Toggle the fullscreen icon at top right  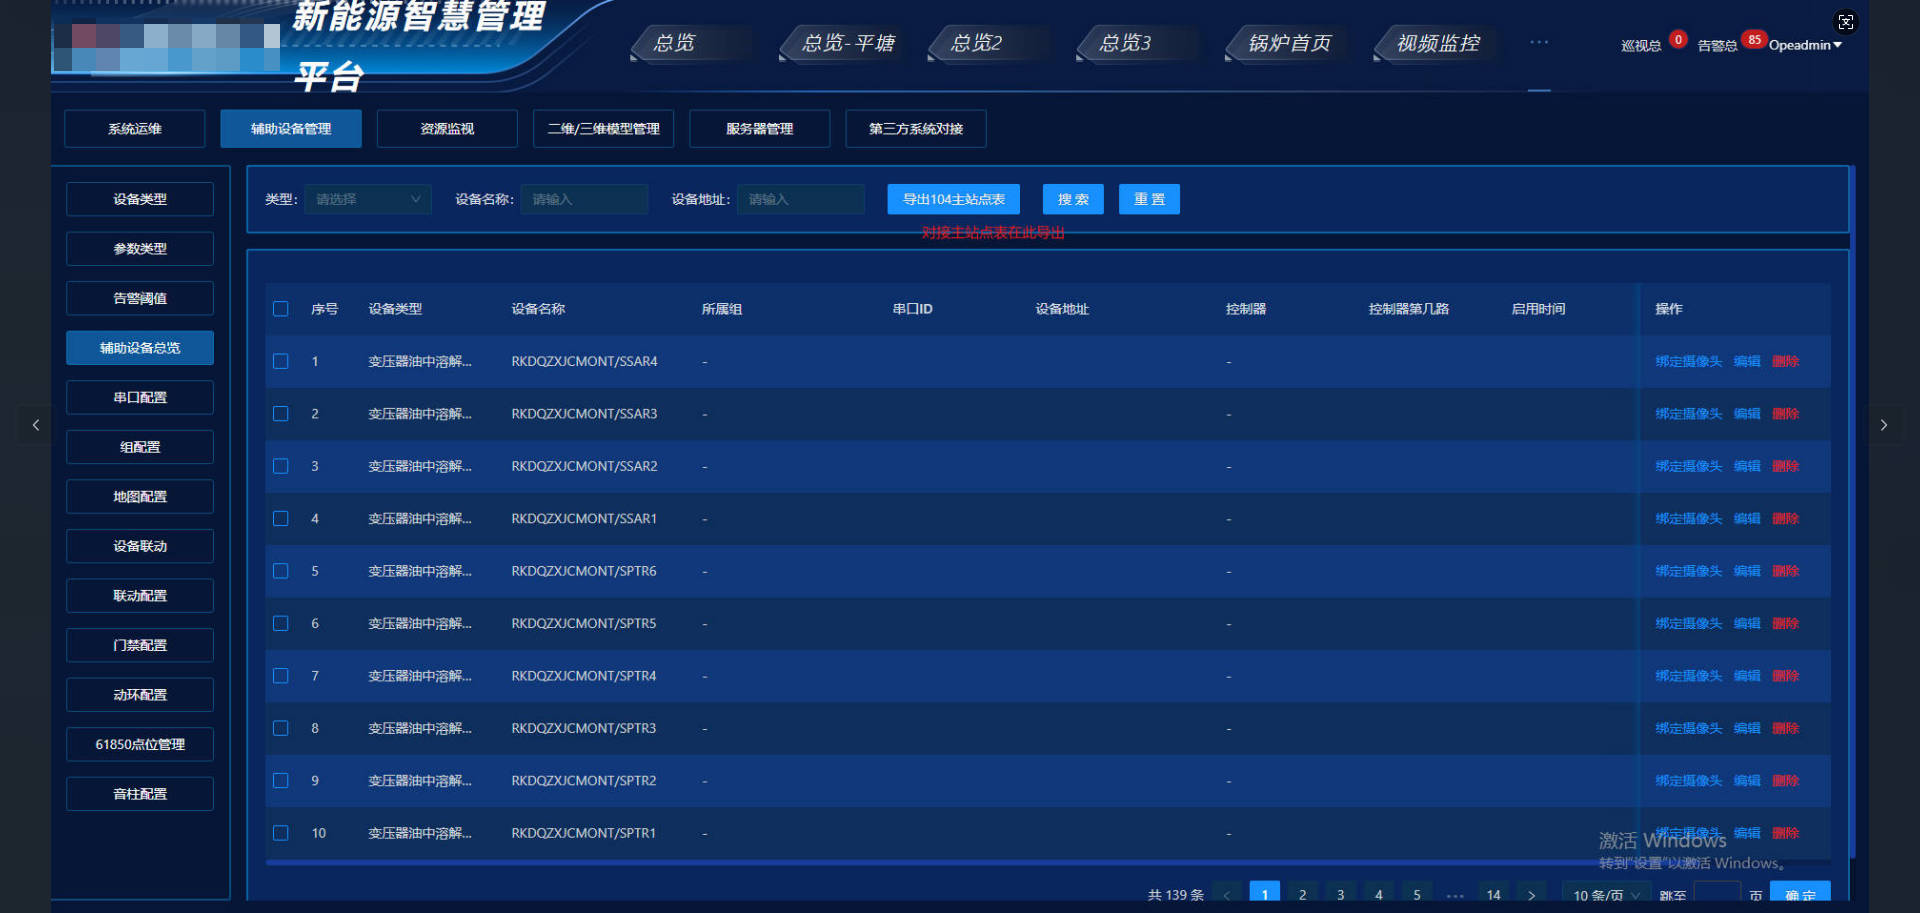(1846, 22)
